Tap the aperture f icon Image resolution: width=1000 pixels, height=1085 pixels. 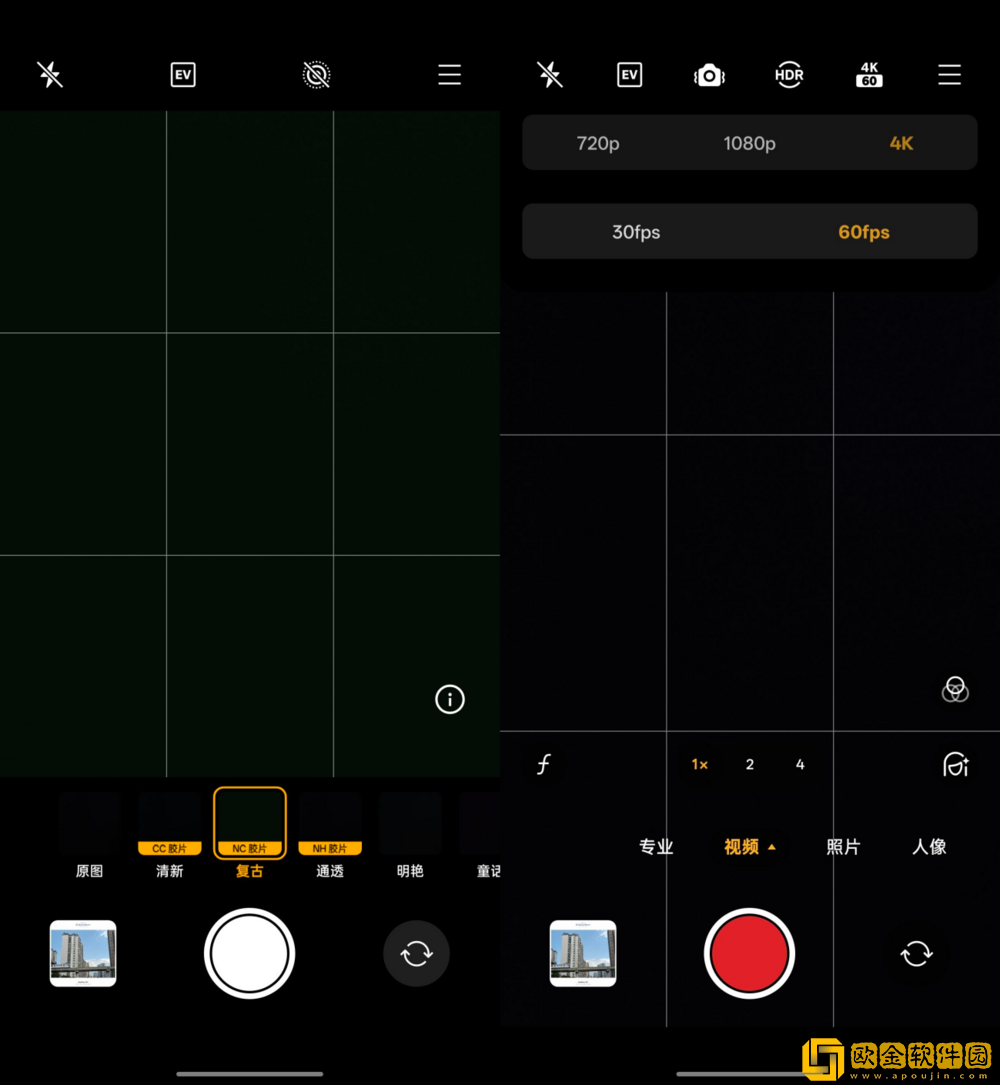tap(544, 765)
